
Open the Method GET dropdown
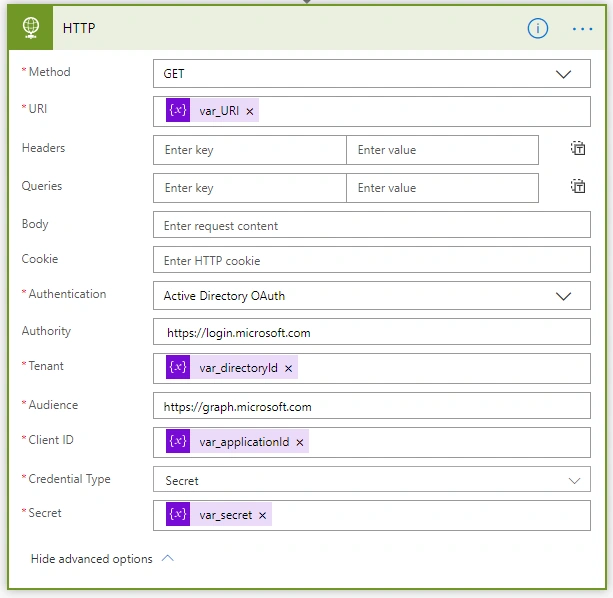point(372,74)
